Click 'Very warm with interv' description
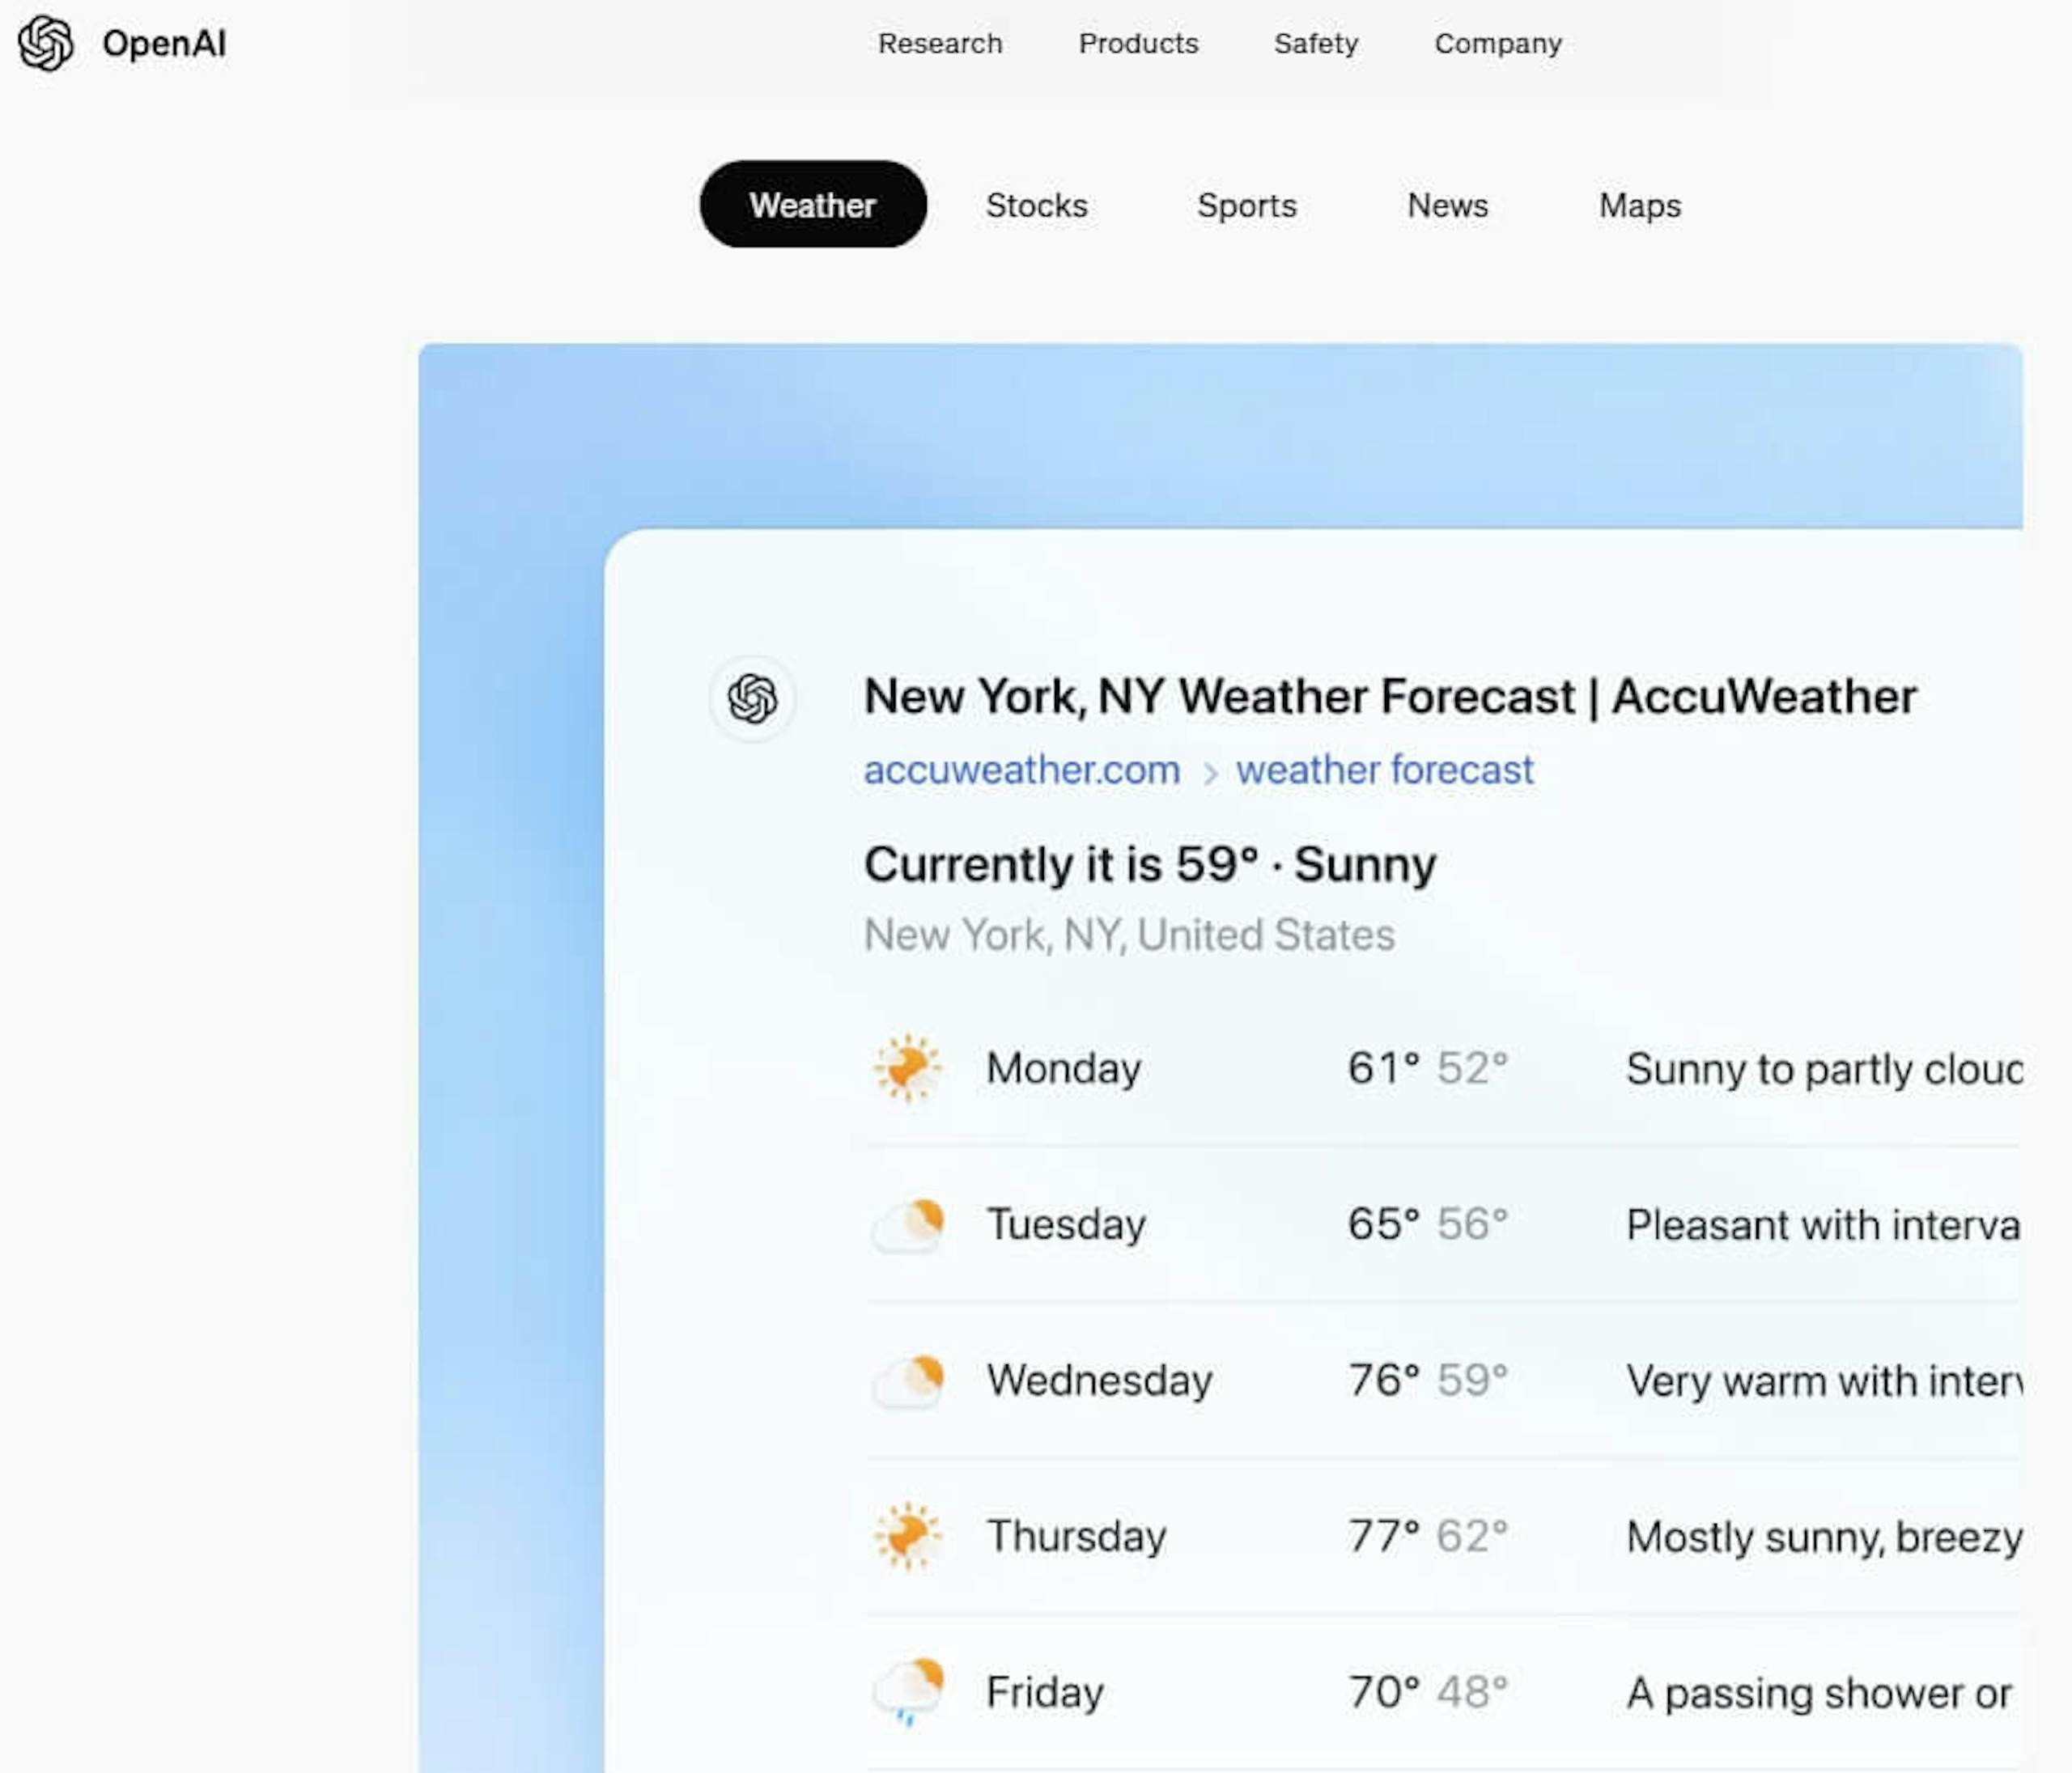 click(1824, 1381)
